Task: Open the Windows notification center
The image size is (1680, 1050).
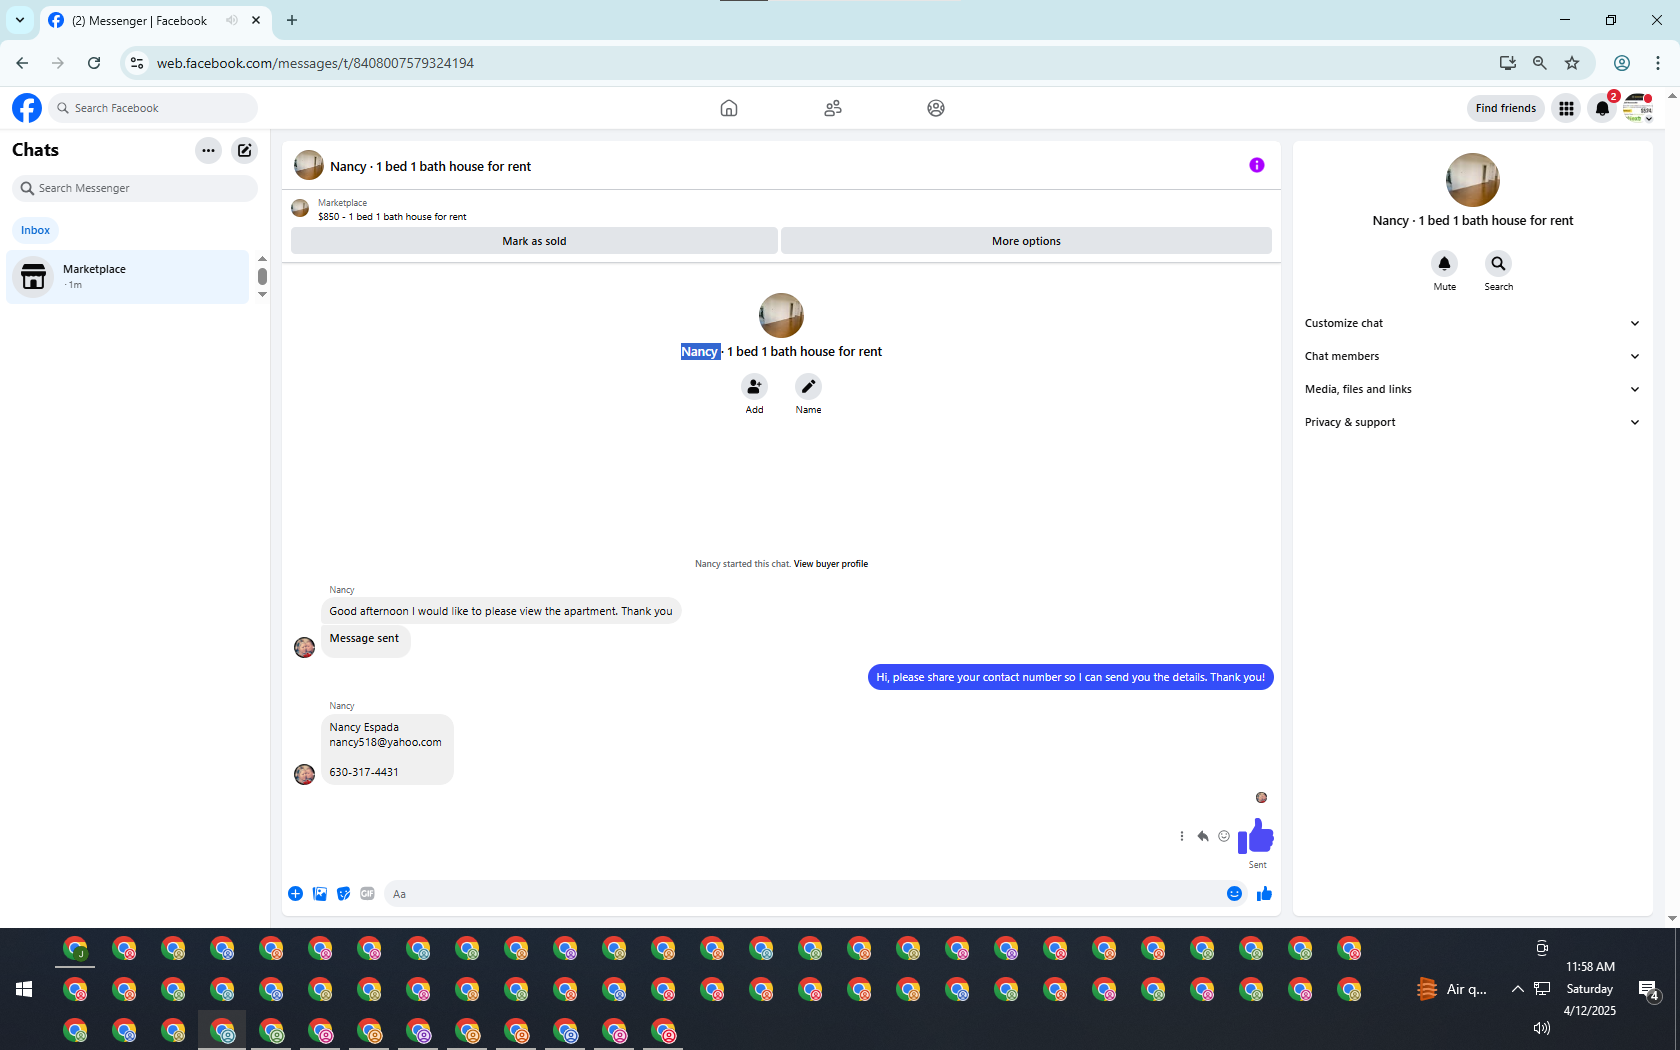Action: click(x=1648, y=990)
